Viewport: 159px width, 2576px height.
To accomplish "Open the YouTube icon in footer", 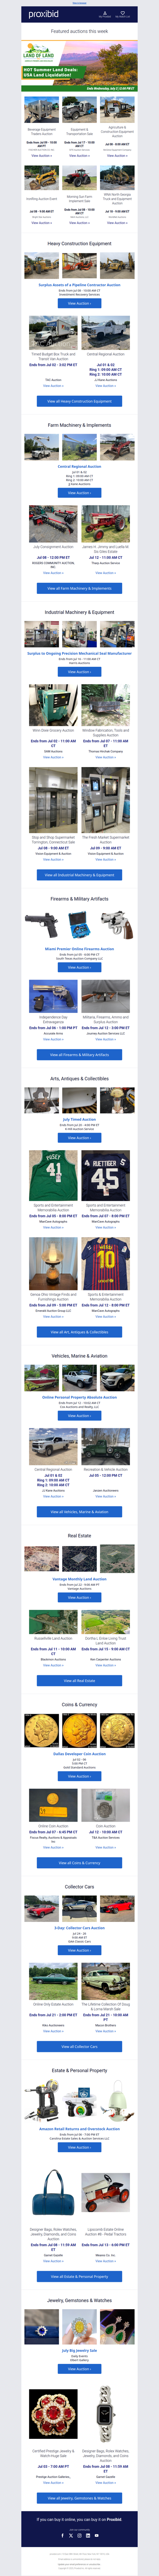I will click(x=97, y=2536).
